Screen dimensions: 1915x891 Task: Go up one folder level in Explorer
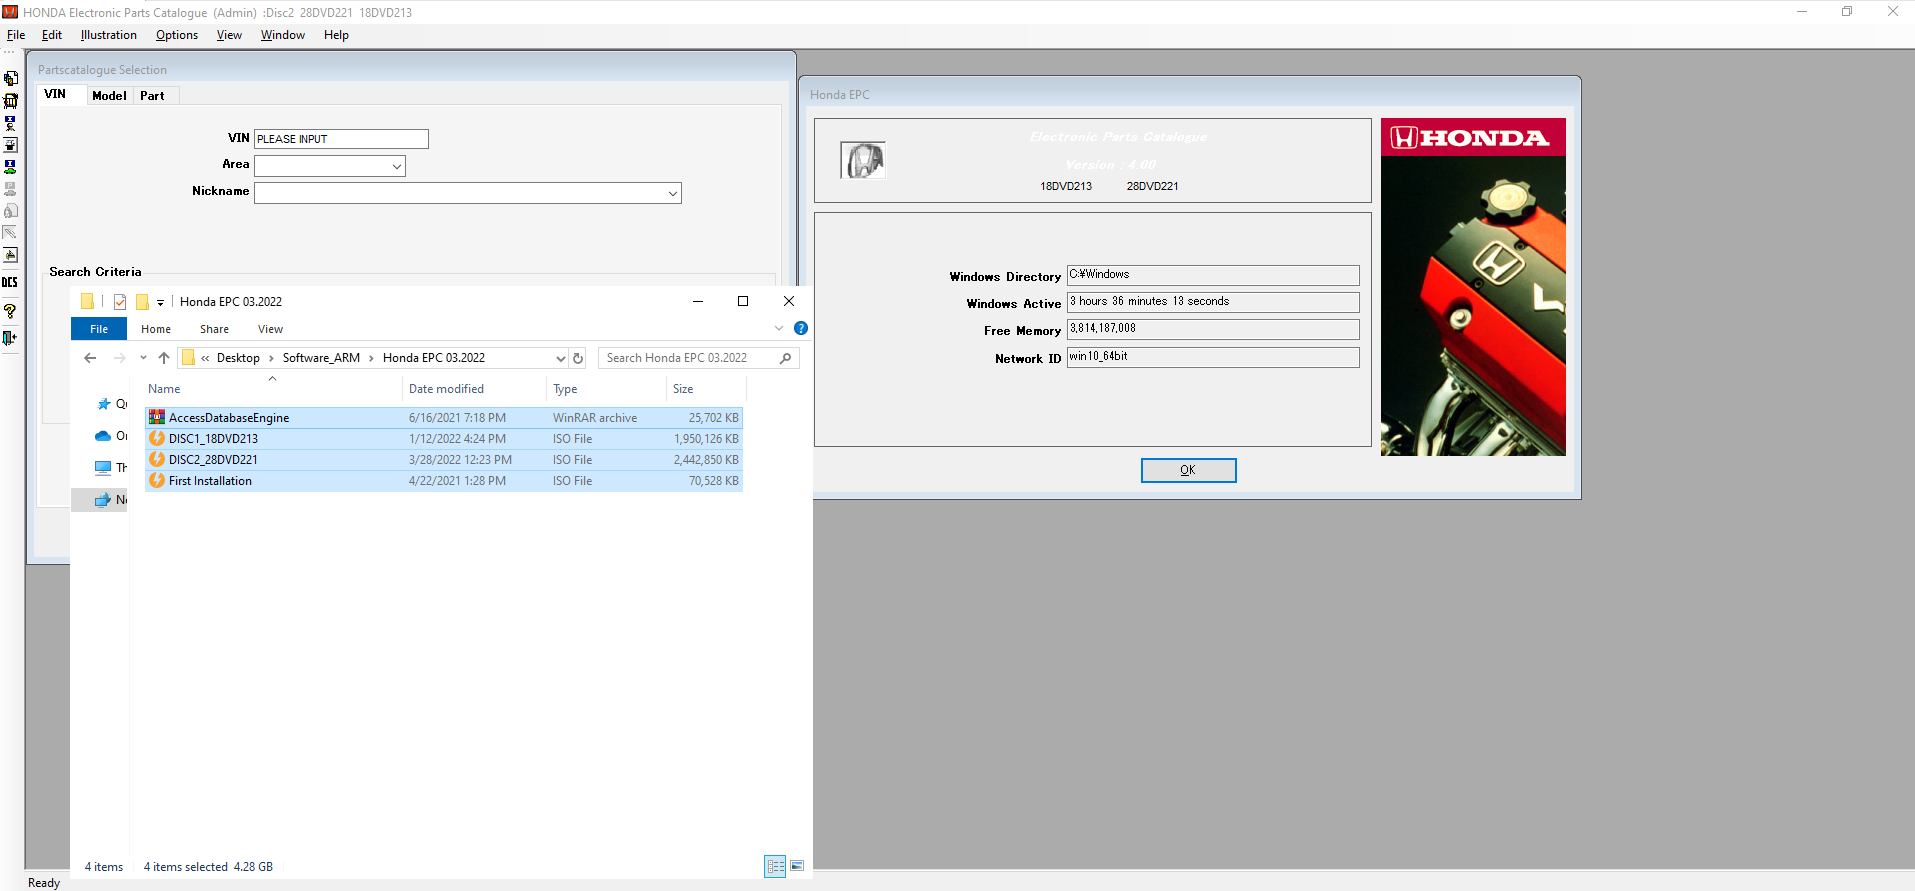click(164, 358)
